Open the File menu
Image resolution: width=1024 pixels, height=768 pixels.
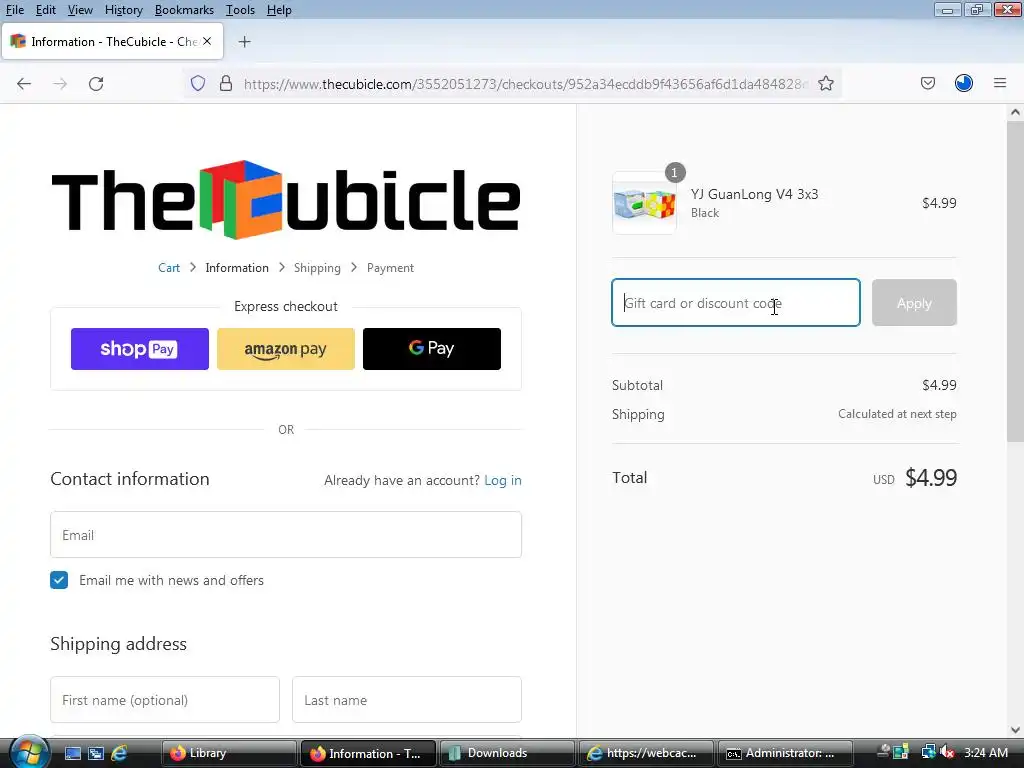click(15, 10)
